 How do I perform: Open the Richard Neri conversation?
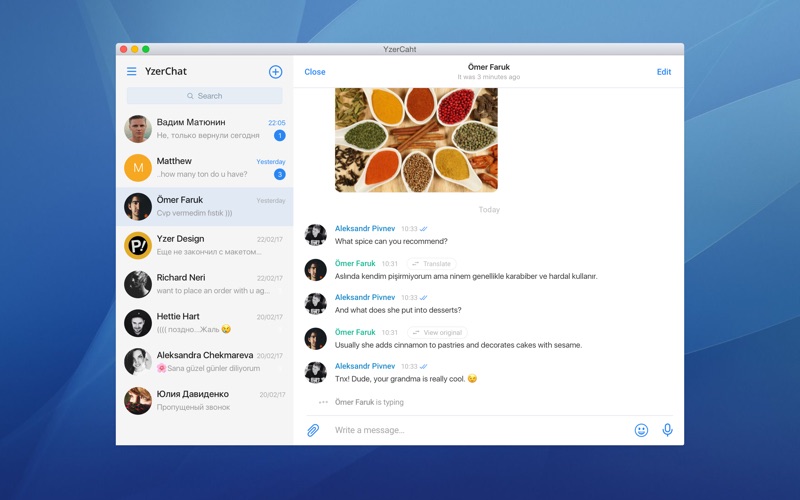coord(205,284)
